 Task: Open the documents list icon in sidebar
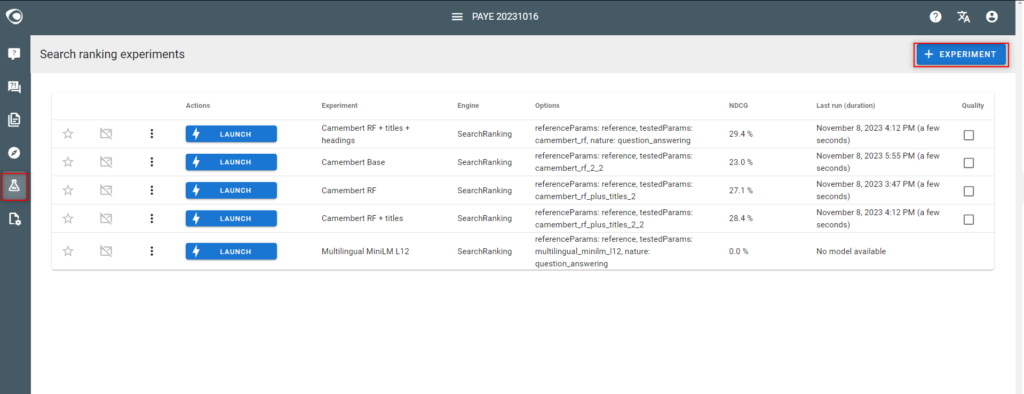pos(14,120)
